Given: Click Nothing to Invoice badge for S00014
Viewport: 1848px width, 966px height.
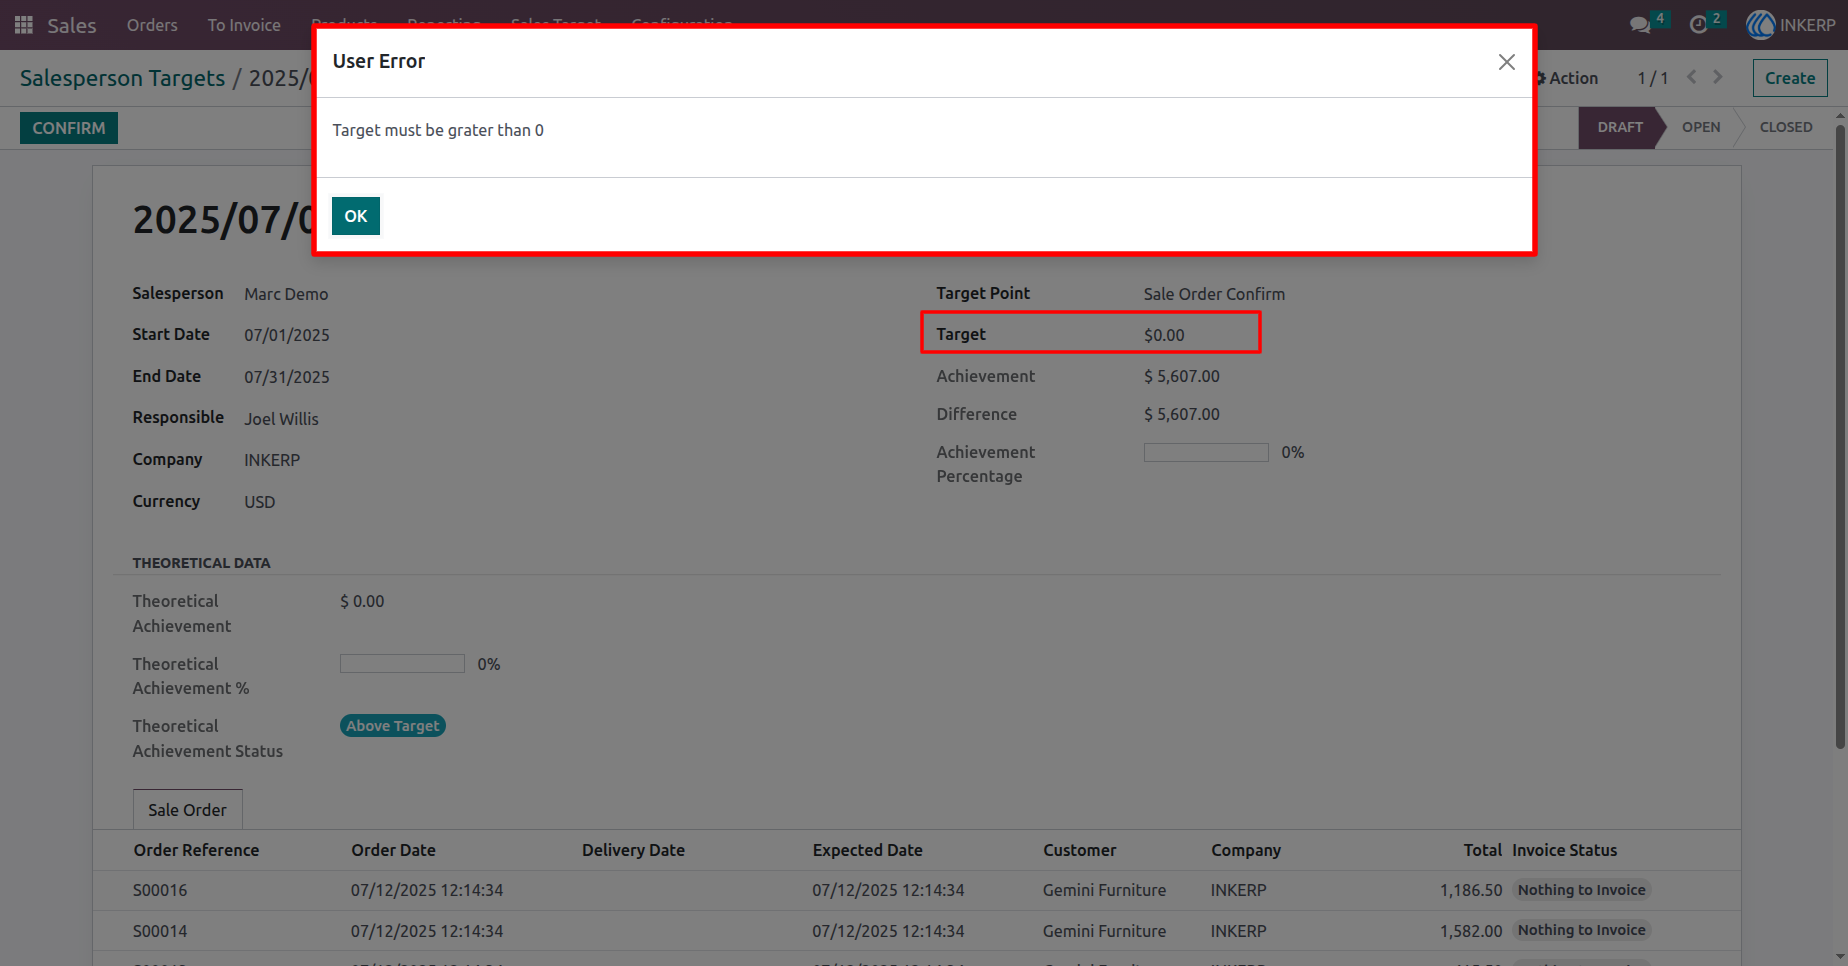Looking at the screenshot, I should click(x=1581, y=930).
